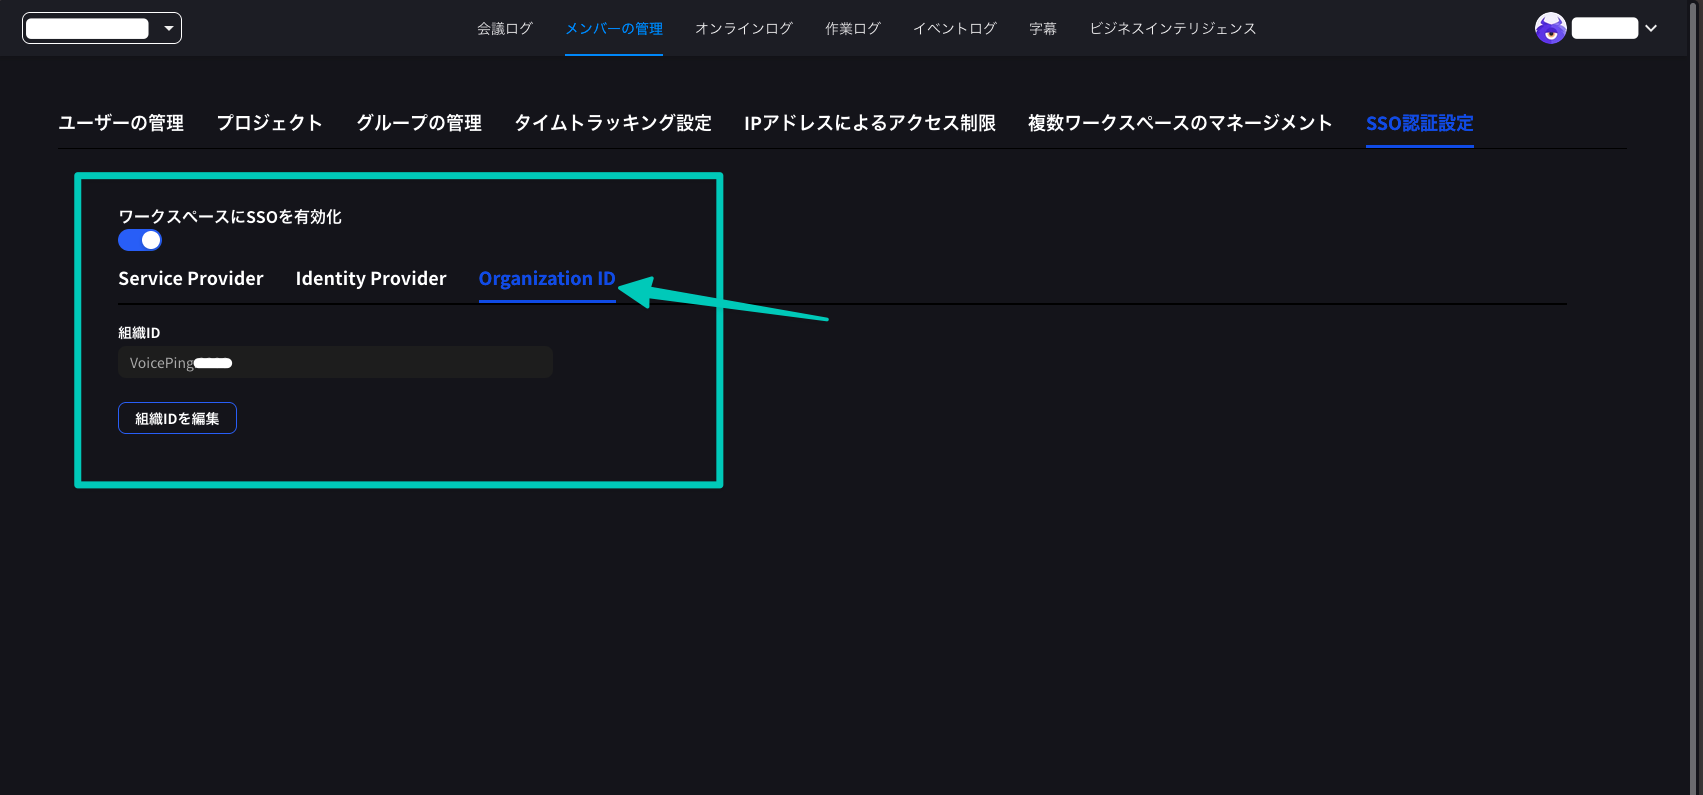
Task: Open the 複数ワークスペースのマネージメント tab
Action: coord(1180,123)
